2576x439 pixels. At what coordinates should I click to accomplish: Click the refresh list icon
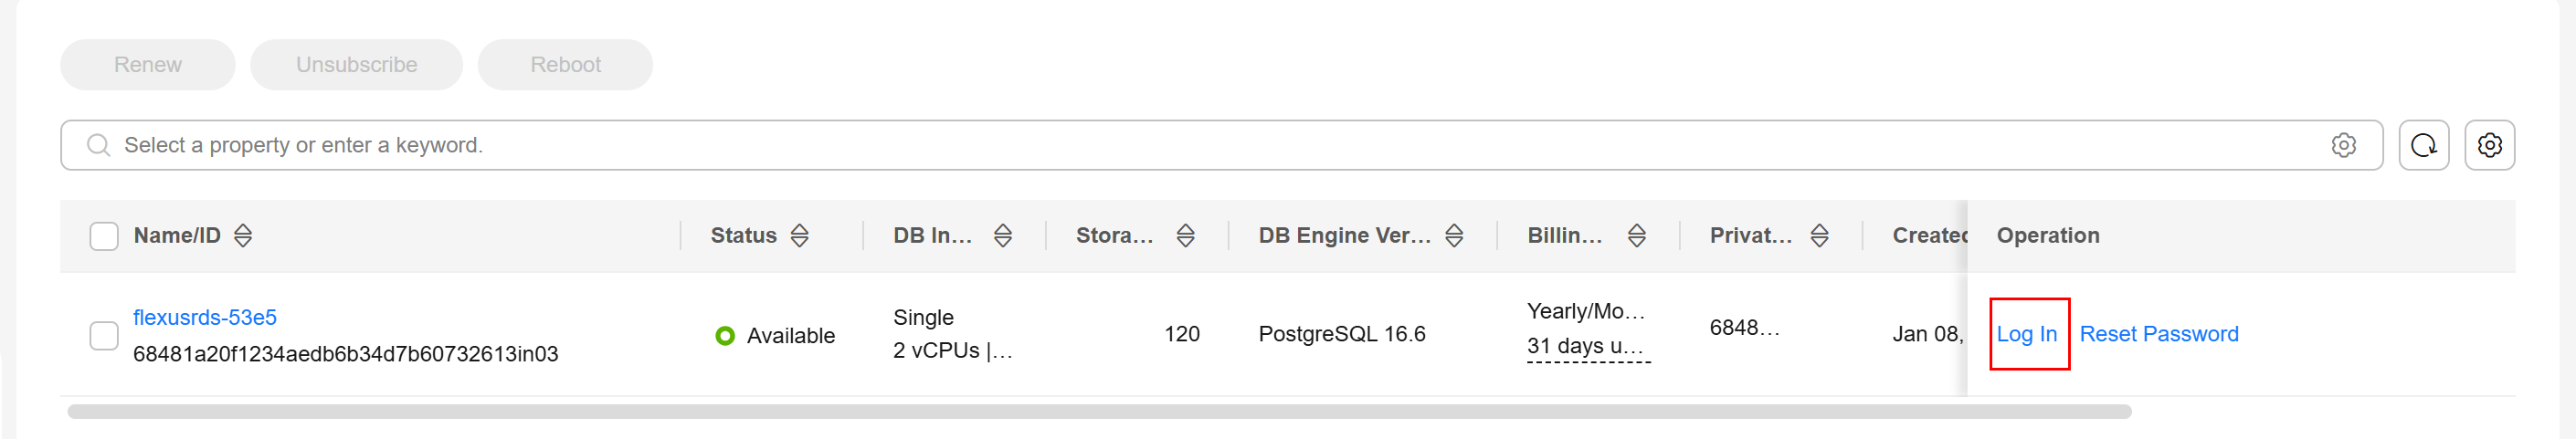(x=2423, y=146)
